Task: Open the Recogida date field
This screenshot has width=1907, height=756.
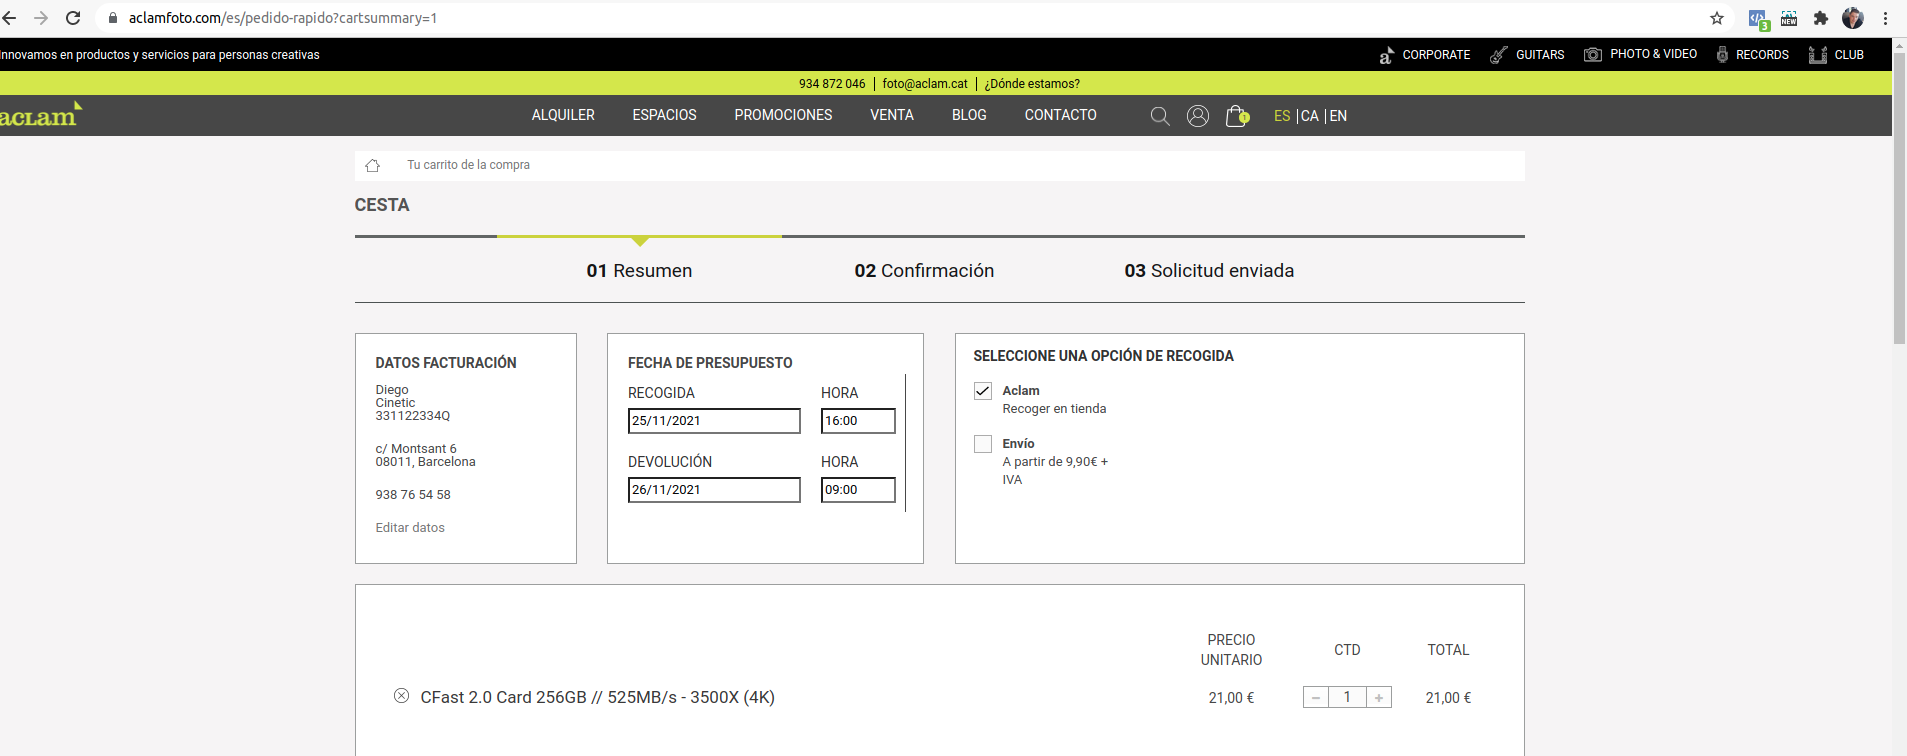Action: [x=714, y=421]
